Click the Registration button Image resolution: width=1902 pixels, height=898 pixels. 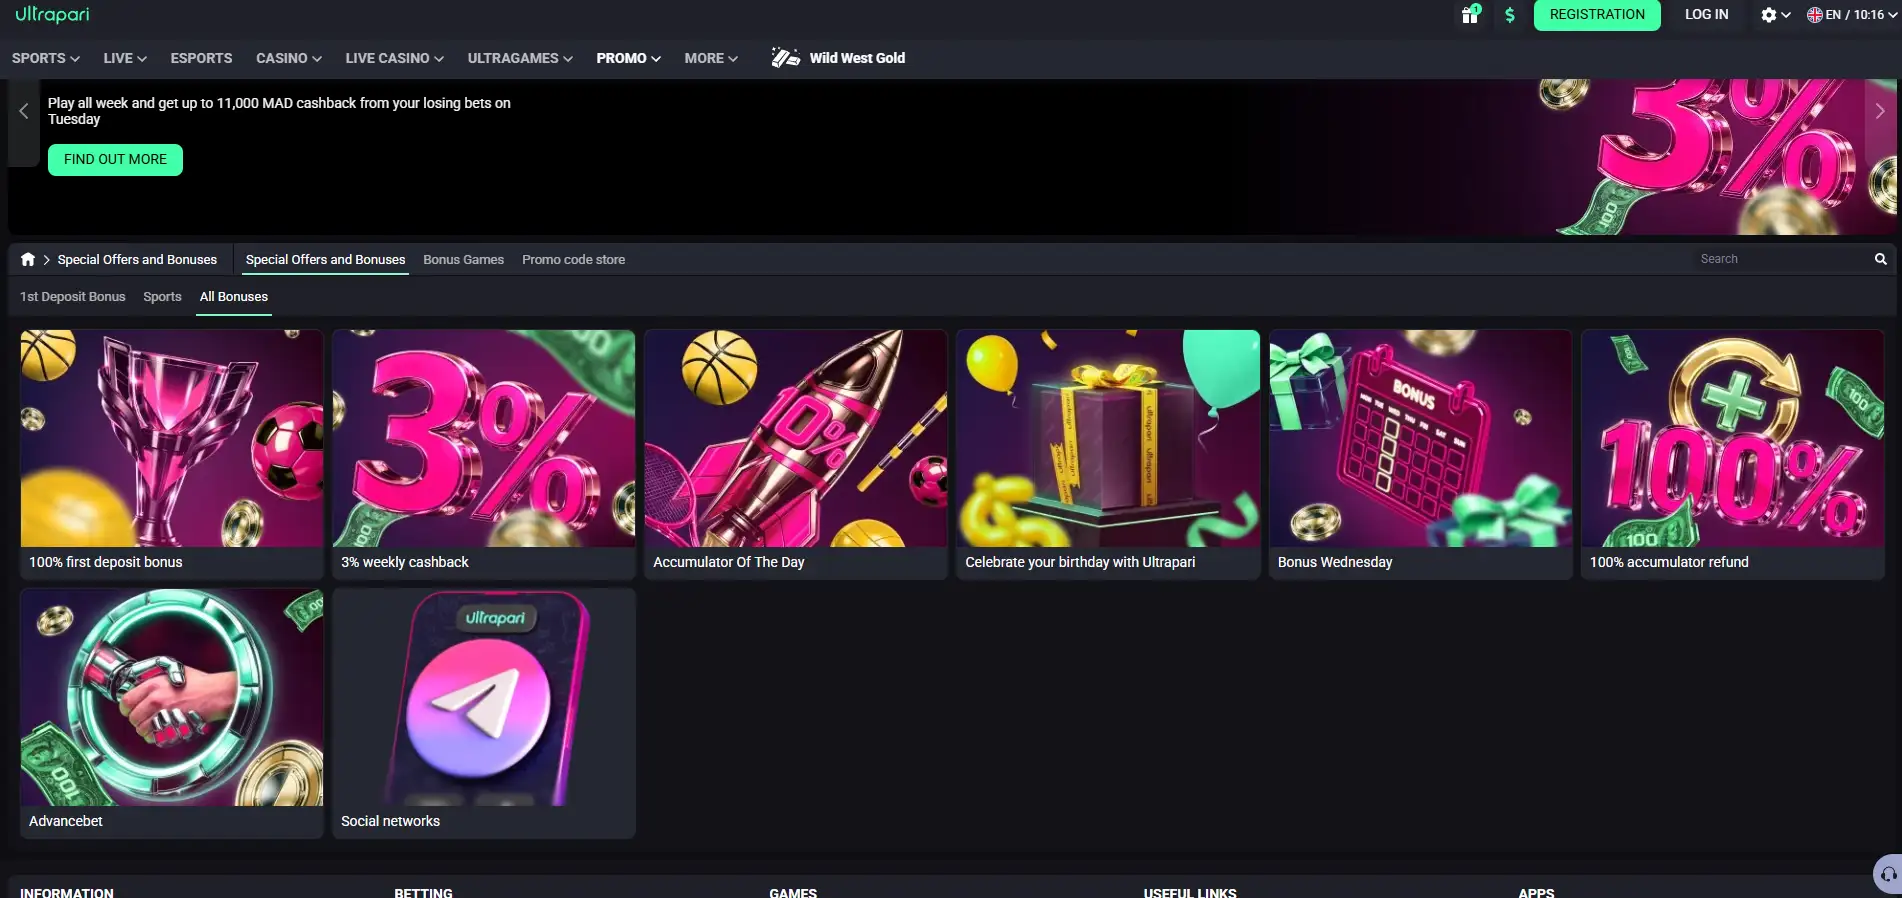[x=1597, y=15]
